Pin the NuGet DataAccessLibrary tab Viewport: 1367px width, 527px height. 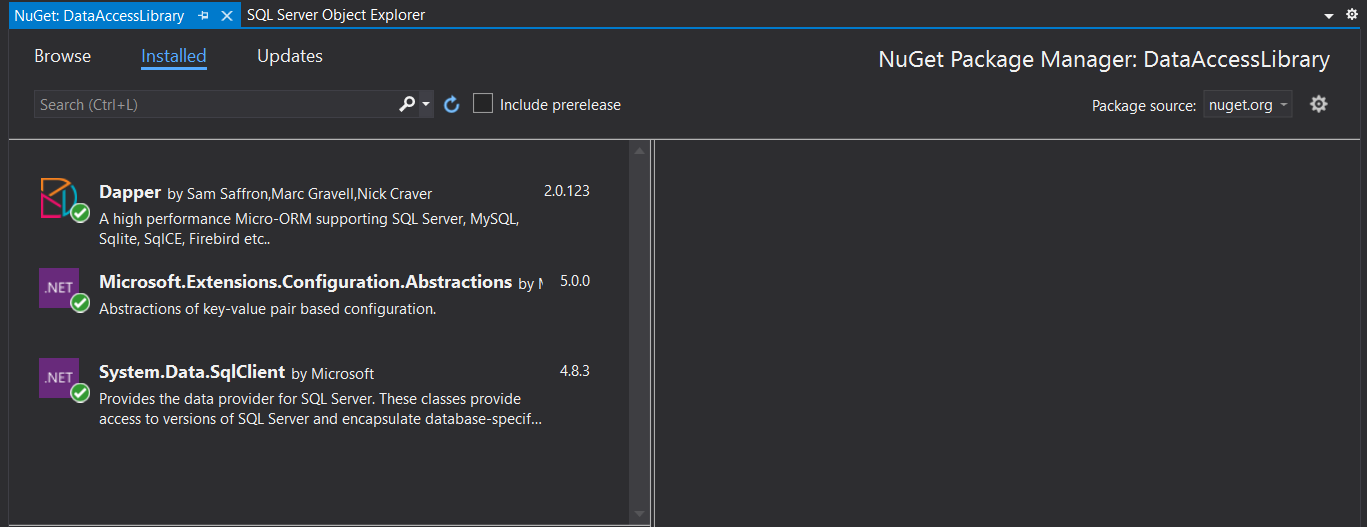coord(204,16)
